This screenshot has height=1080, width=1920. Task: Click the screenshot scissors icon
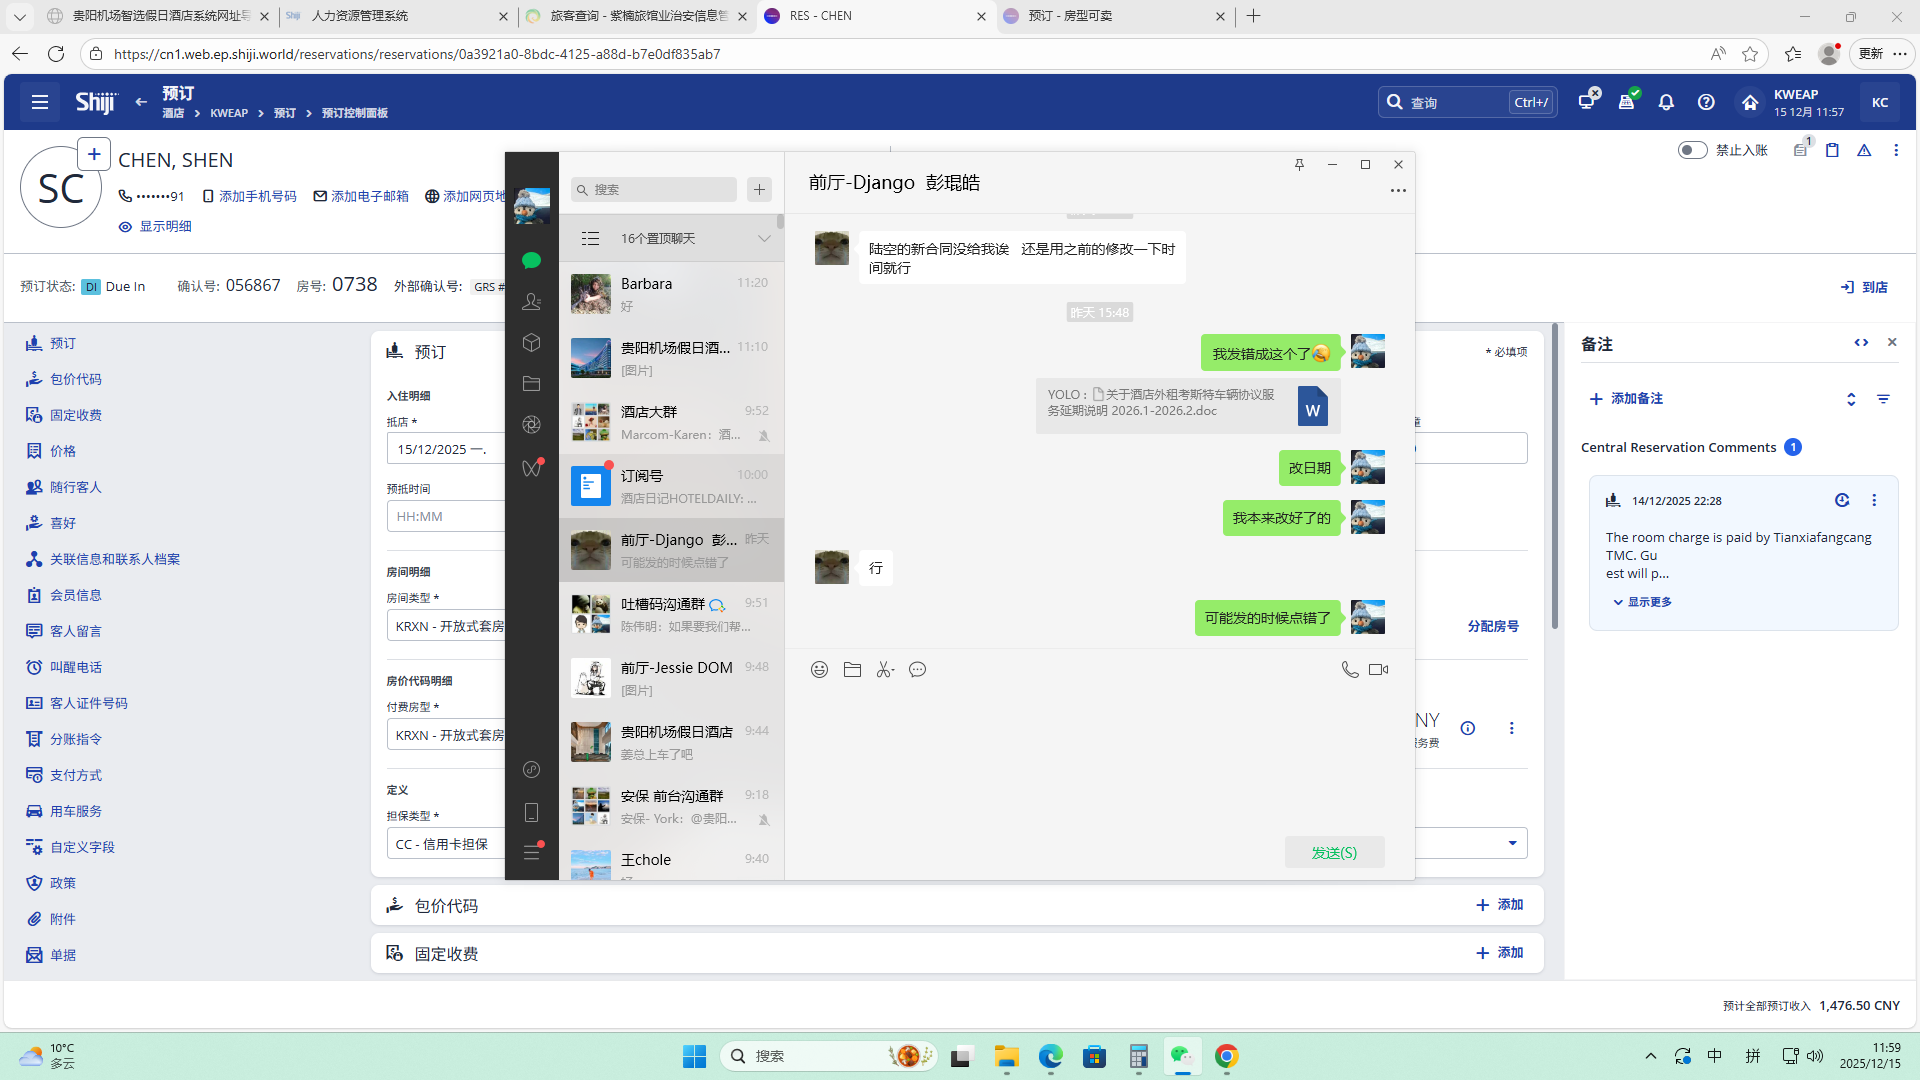884,670
